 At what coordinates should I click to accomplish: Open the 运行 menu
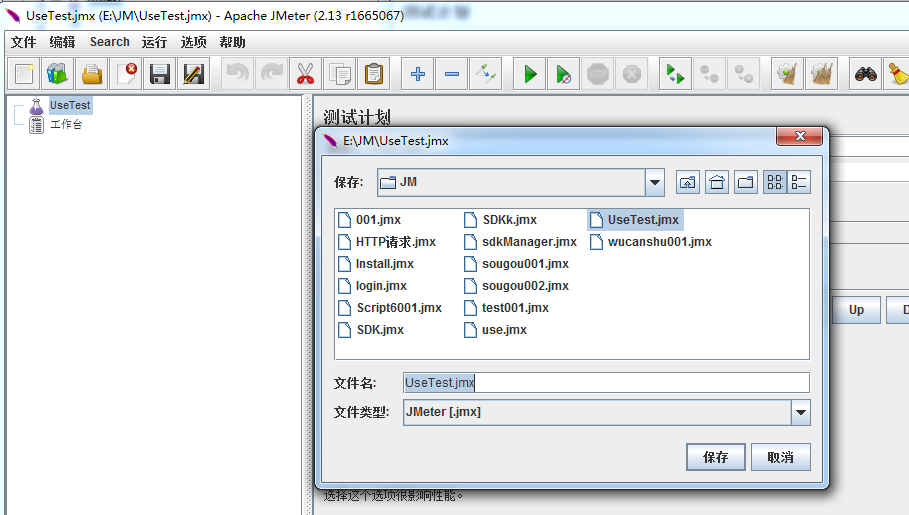point(154,42)
